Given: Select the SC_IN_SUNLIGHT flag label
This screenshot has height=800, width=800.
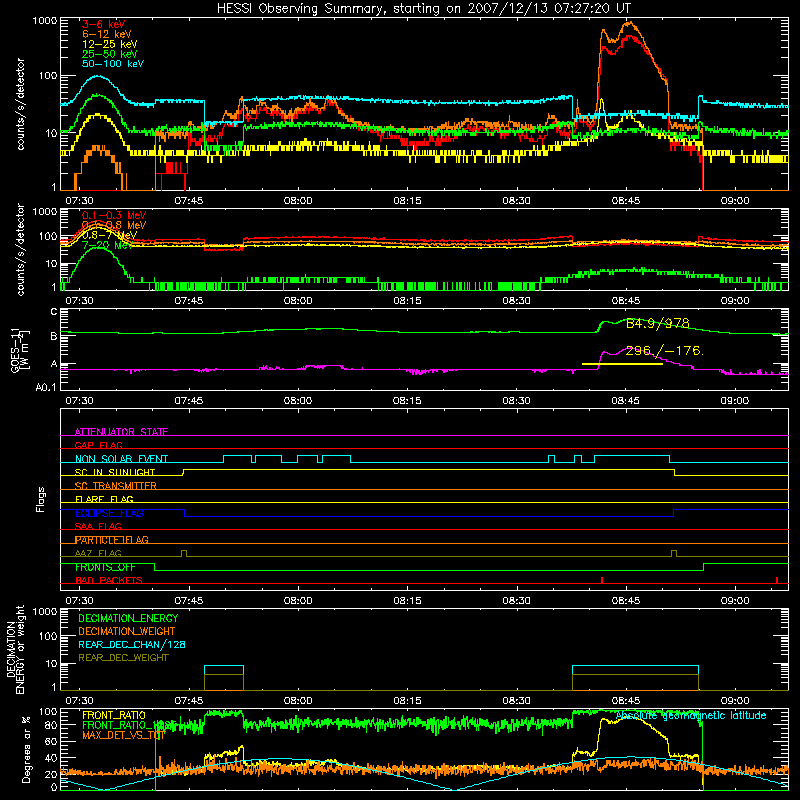Looking at the screenshot, I should coord(115,472).
